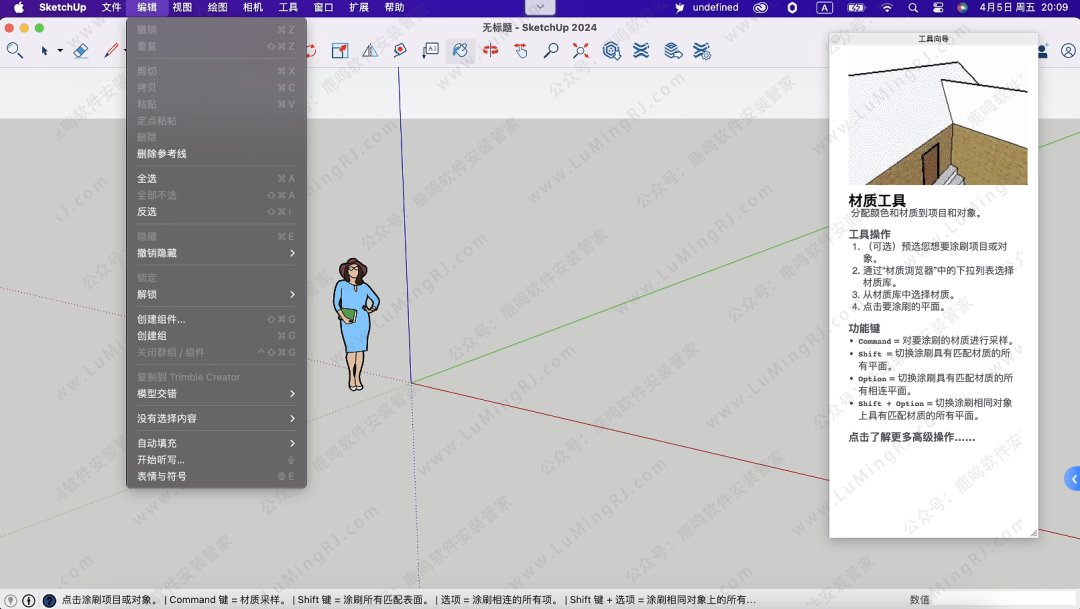Select the Zoom magnifier tool
The width and height of the screenshot is (1080, 609).
[x=551, y=50]
